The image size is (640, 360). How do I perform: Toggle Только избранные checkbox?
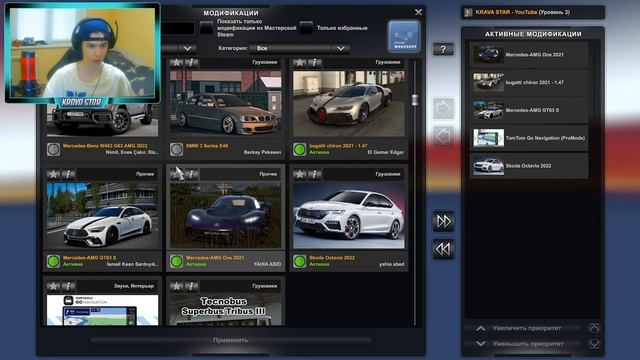click(306, 28)
